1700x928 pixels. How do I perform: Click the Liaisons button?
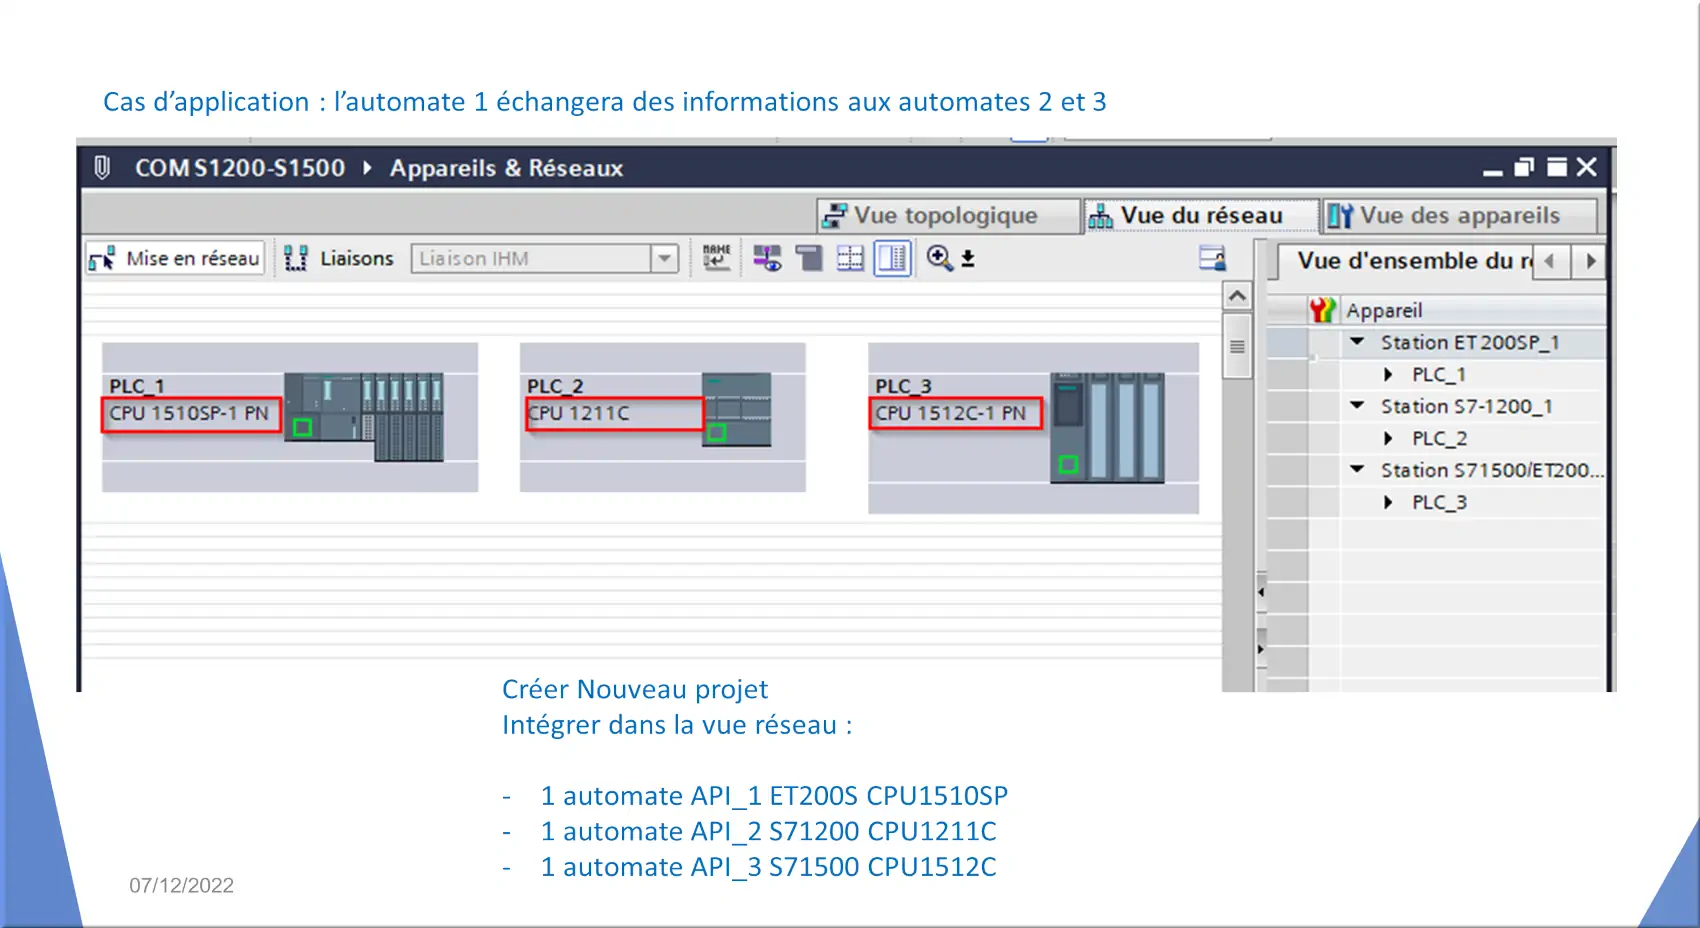(x=339, y=258)
